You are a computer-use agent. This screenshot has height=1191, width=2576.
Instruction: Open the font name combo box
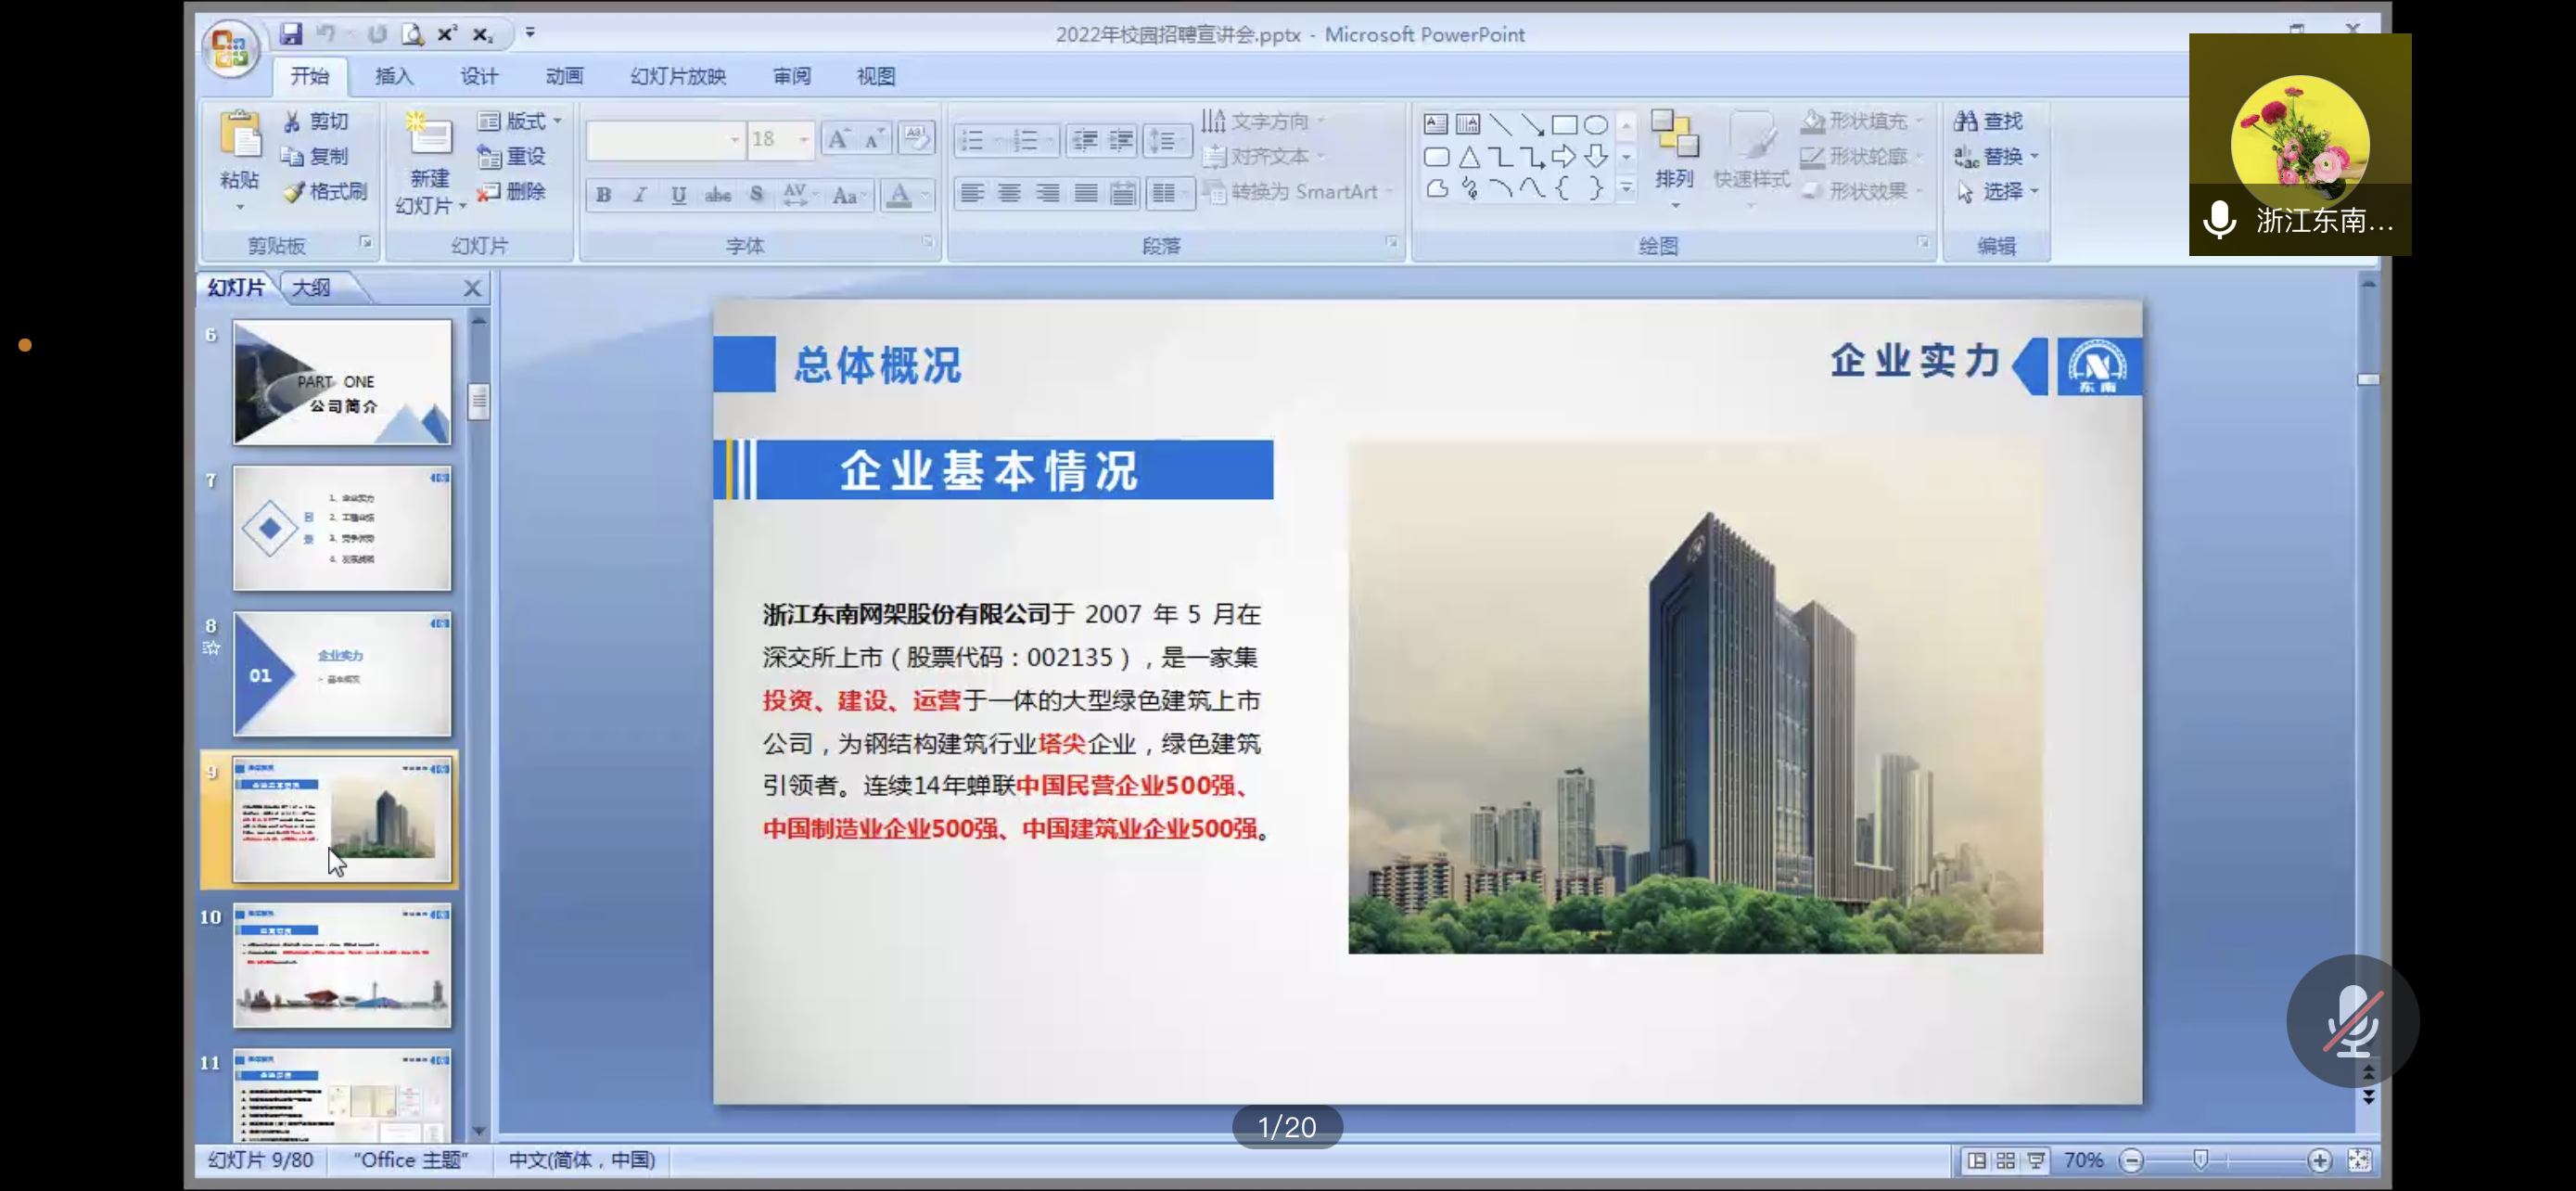pos(665,140)
